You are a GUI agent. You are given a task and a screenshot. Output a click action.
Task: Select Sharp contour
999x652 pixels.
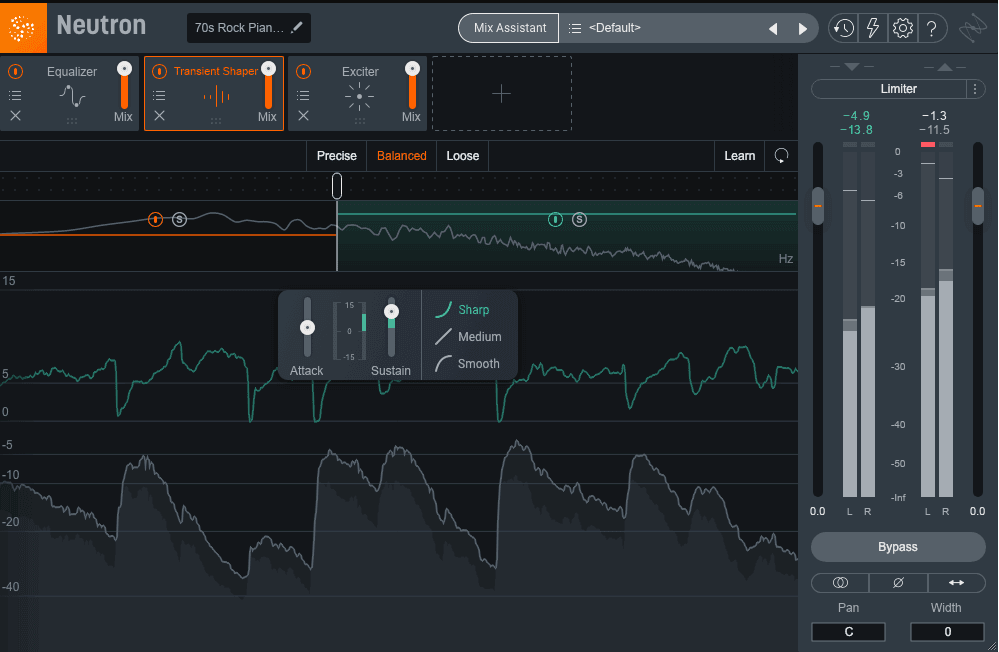463,310
